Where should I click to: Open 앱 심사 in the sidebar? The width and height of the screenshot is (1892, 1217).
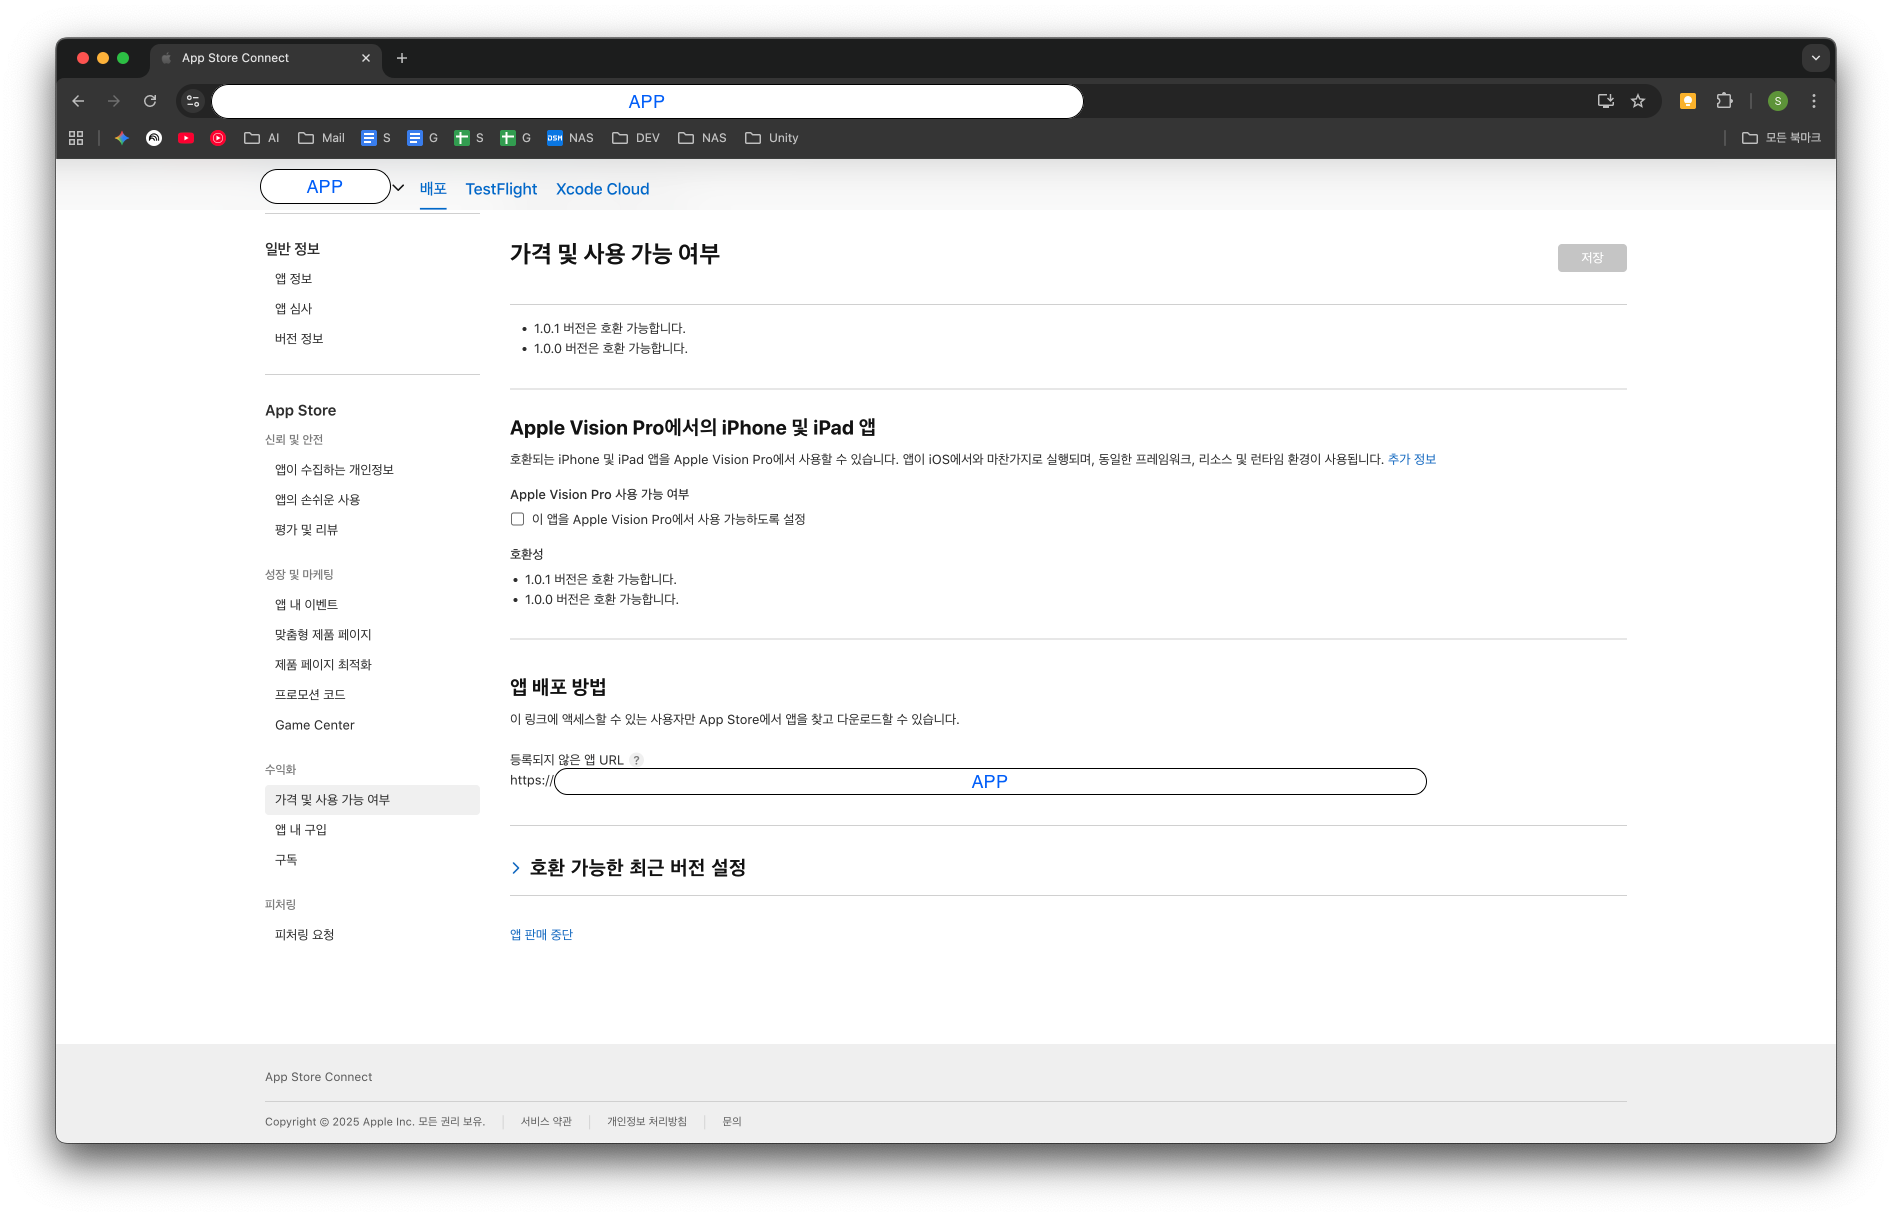click(294, 309)
